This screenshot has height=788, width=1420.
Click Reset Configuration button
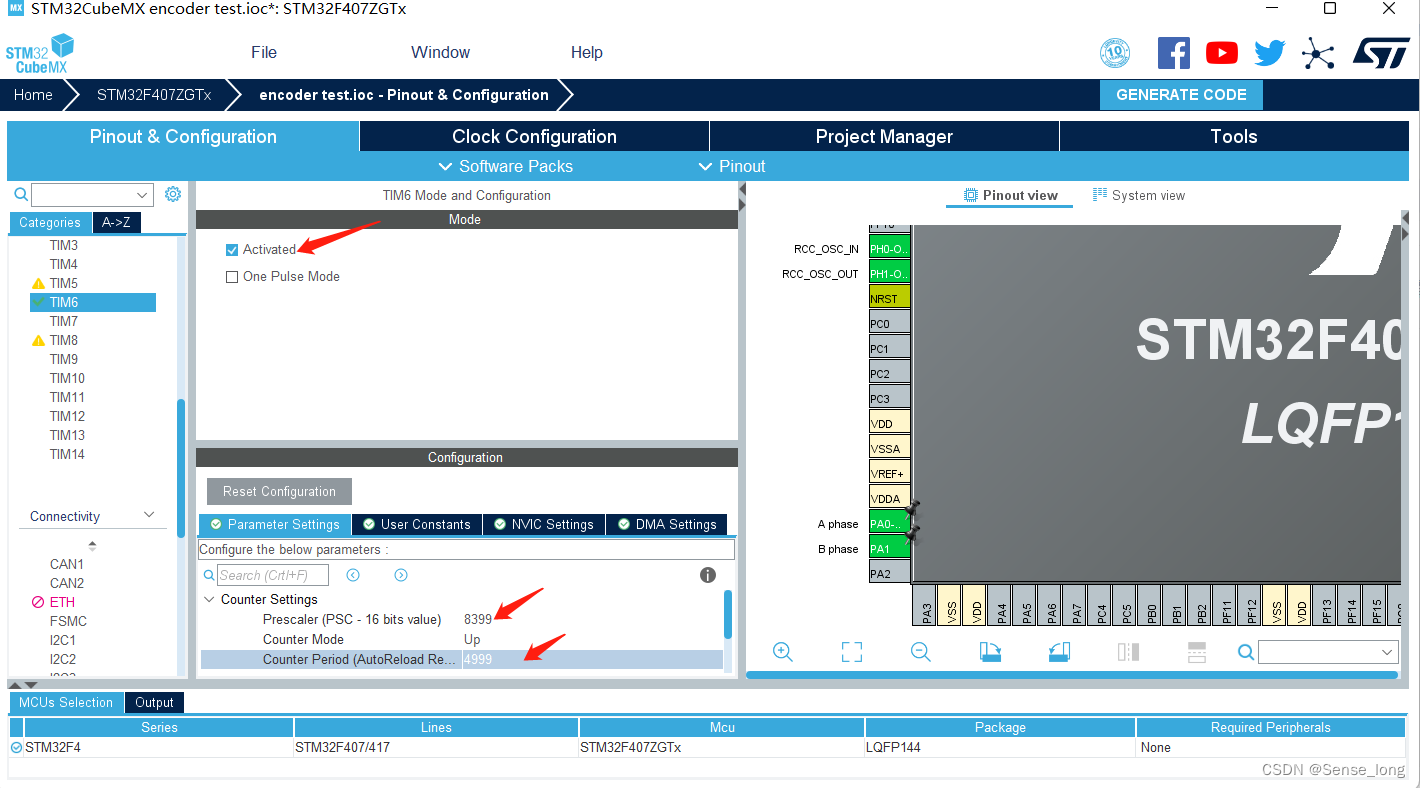tap(279, 491)
